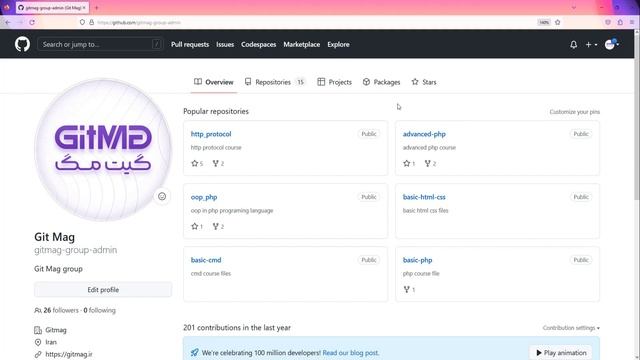Click the browser zoom level indicator

544,22
